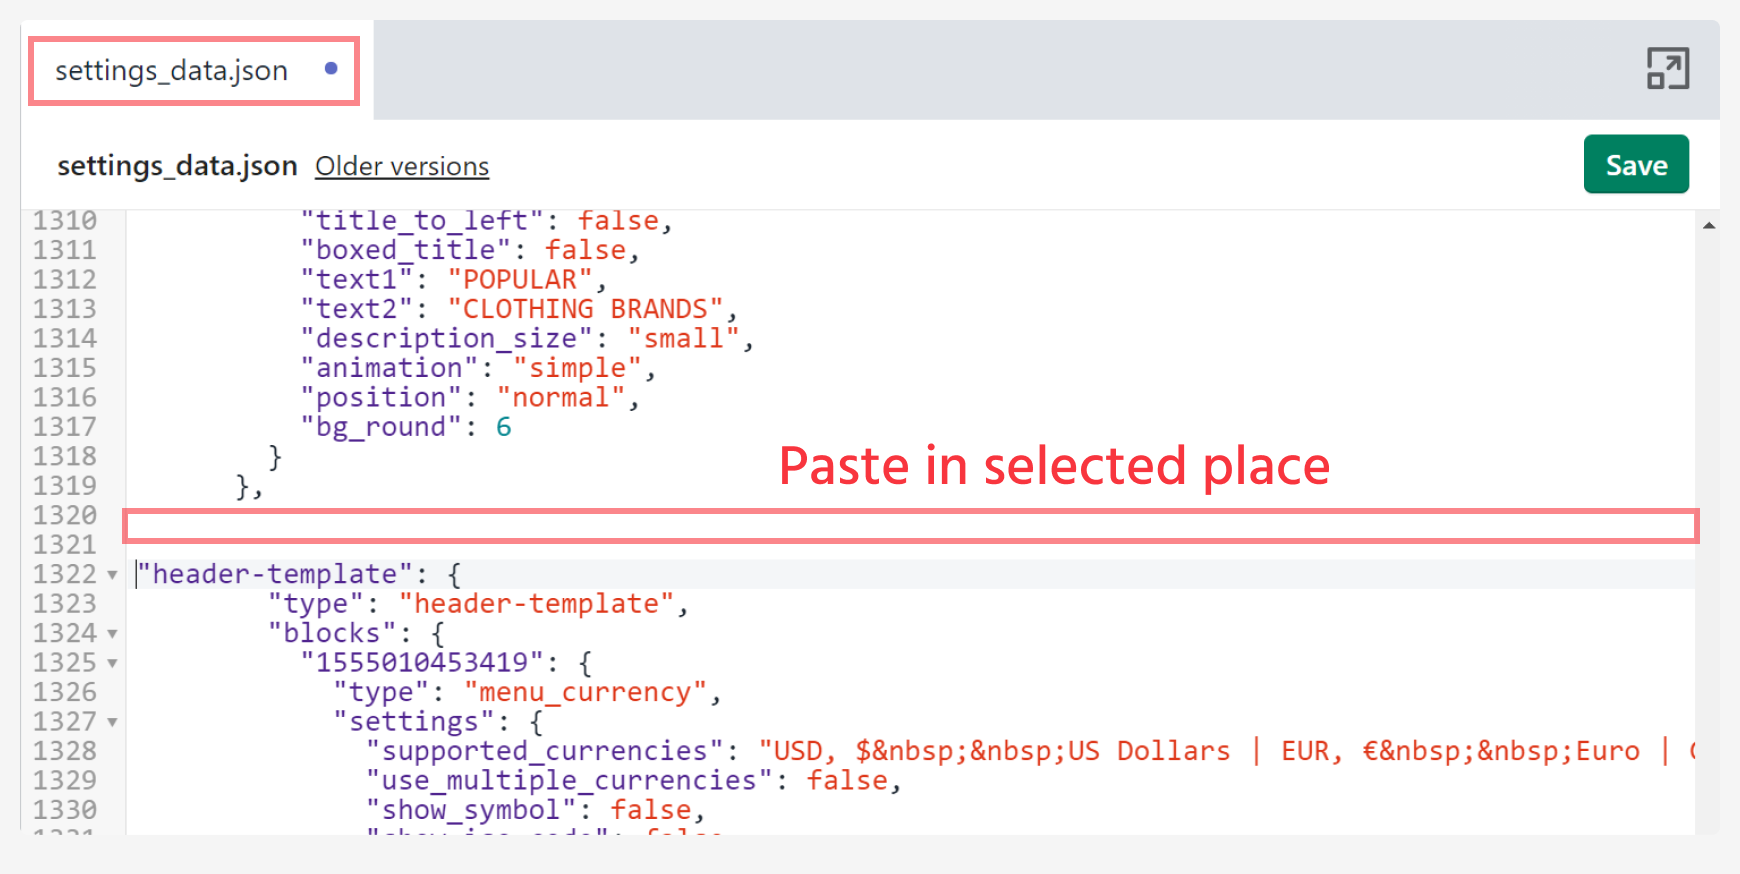Fold the settings object at line 1327

[x=112, y=722]
